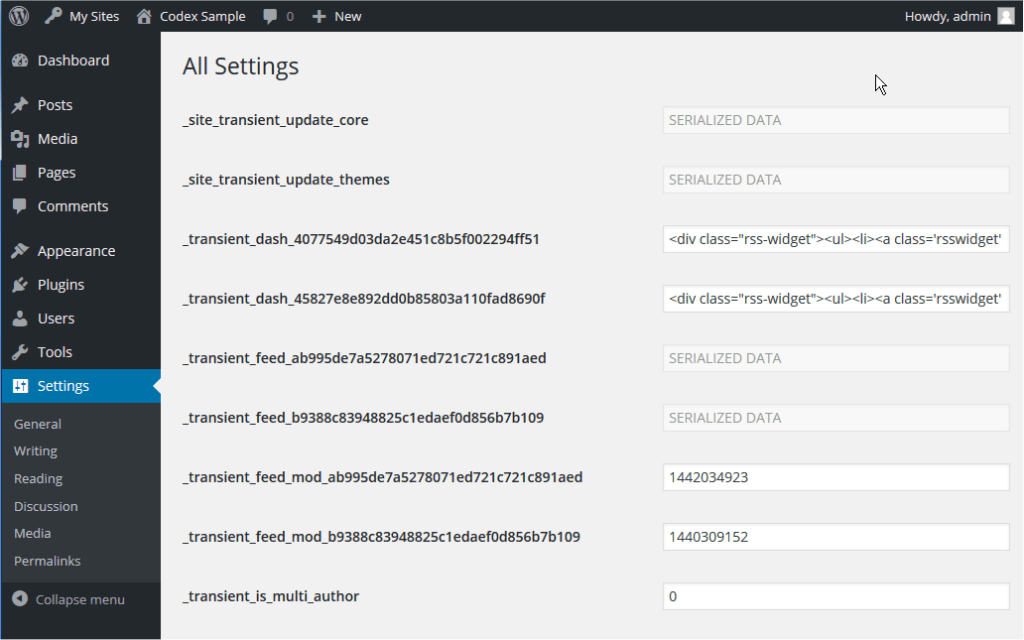Screen dimensions: 1024x640
Task: Collapse the sidebar menu
Action: coord(70,599)
